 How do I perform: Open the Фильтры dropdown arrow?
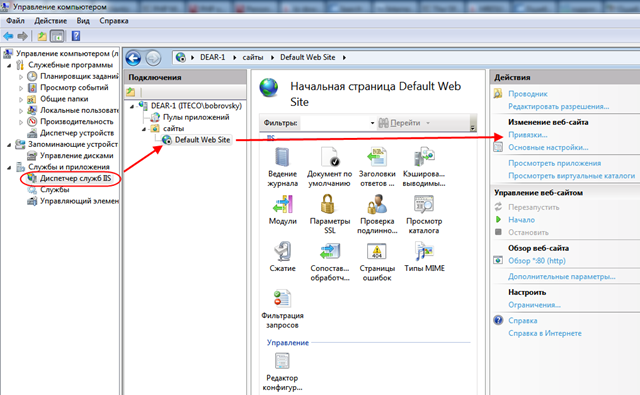click(372, 123)
